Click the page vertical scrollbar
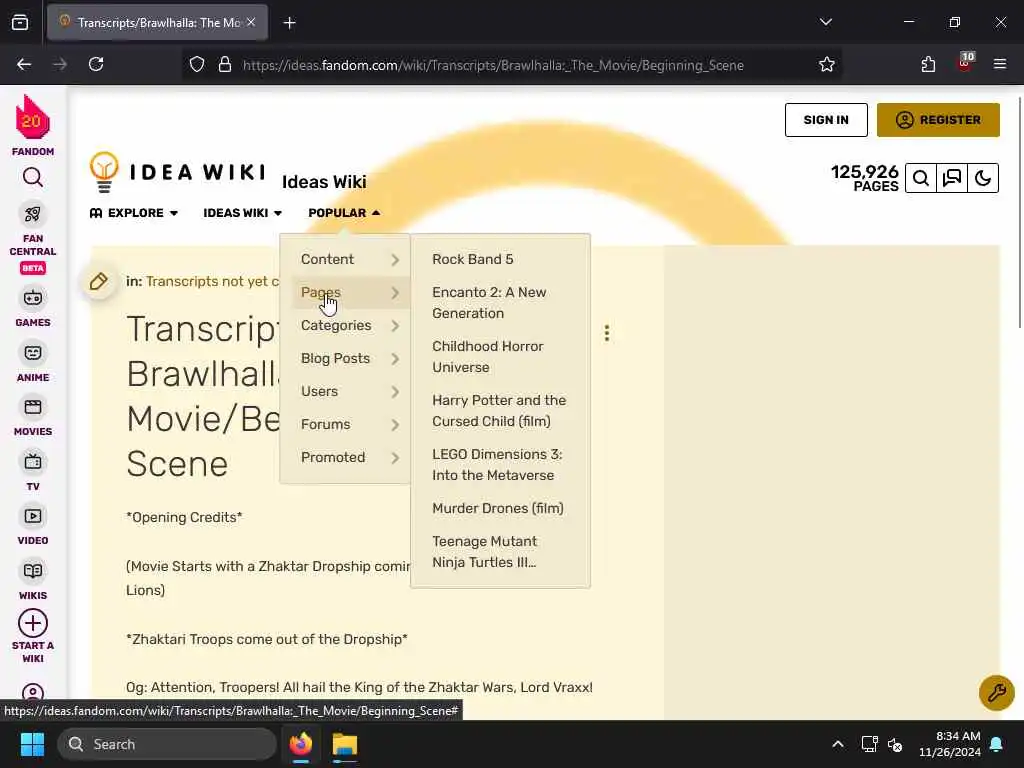1024x768 pixels. point(1020,212)
